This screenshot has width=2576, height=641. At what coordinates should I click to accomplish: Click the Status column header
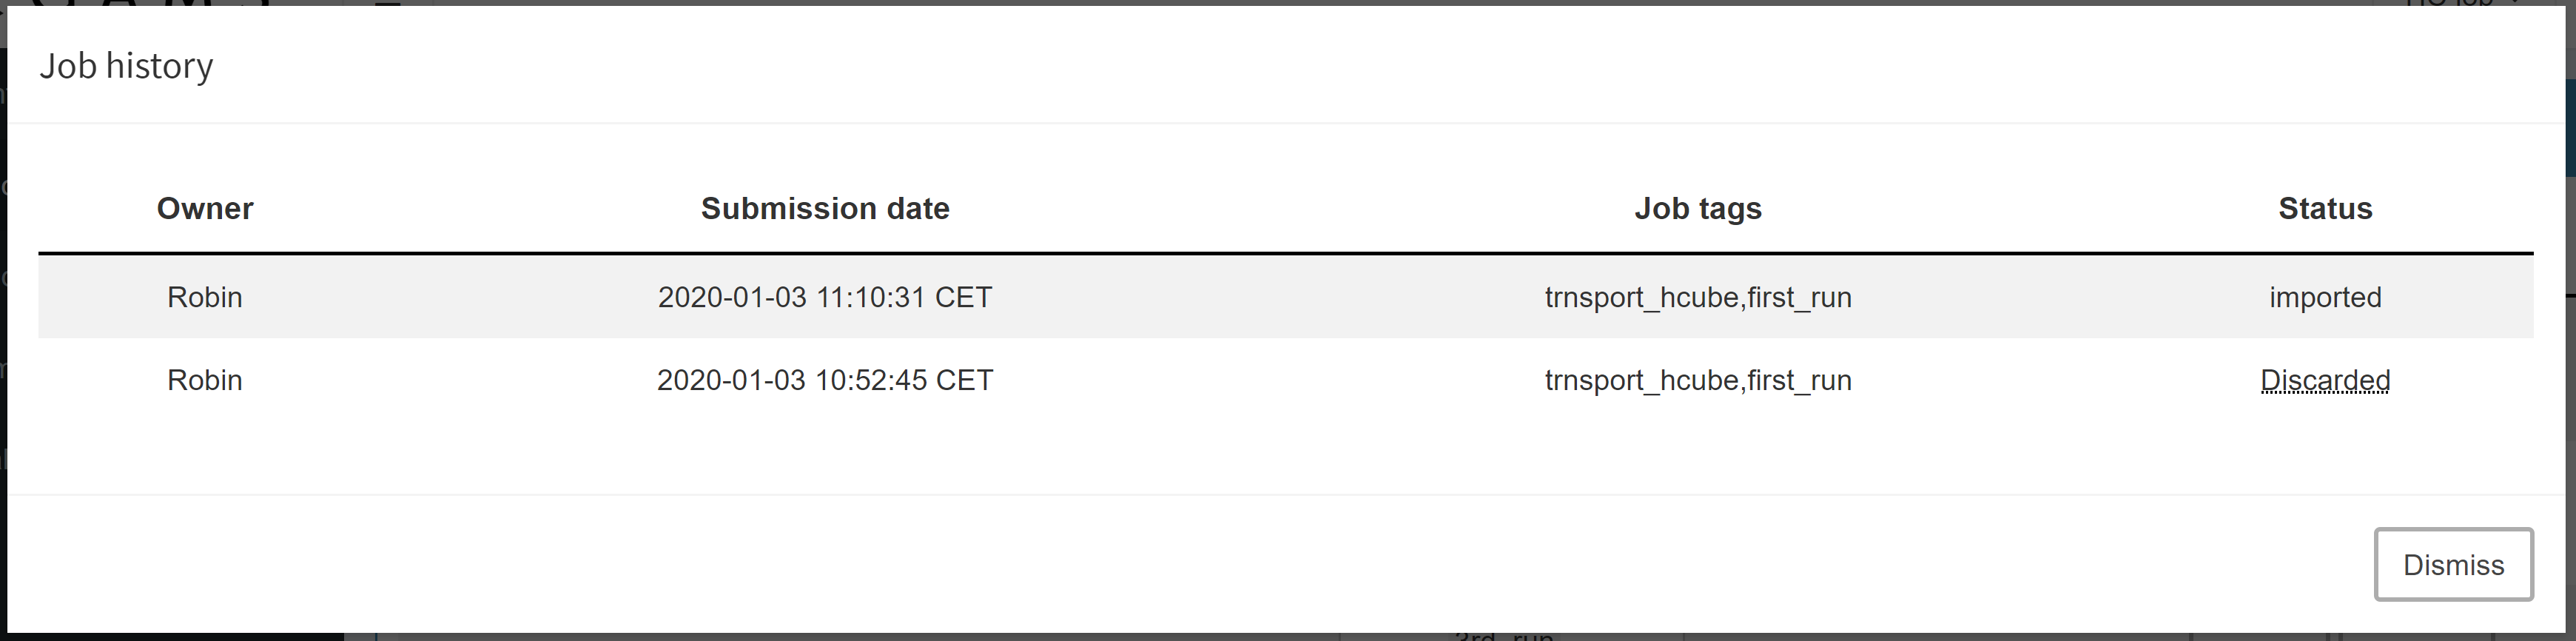coord(2325,209)
